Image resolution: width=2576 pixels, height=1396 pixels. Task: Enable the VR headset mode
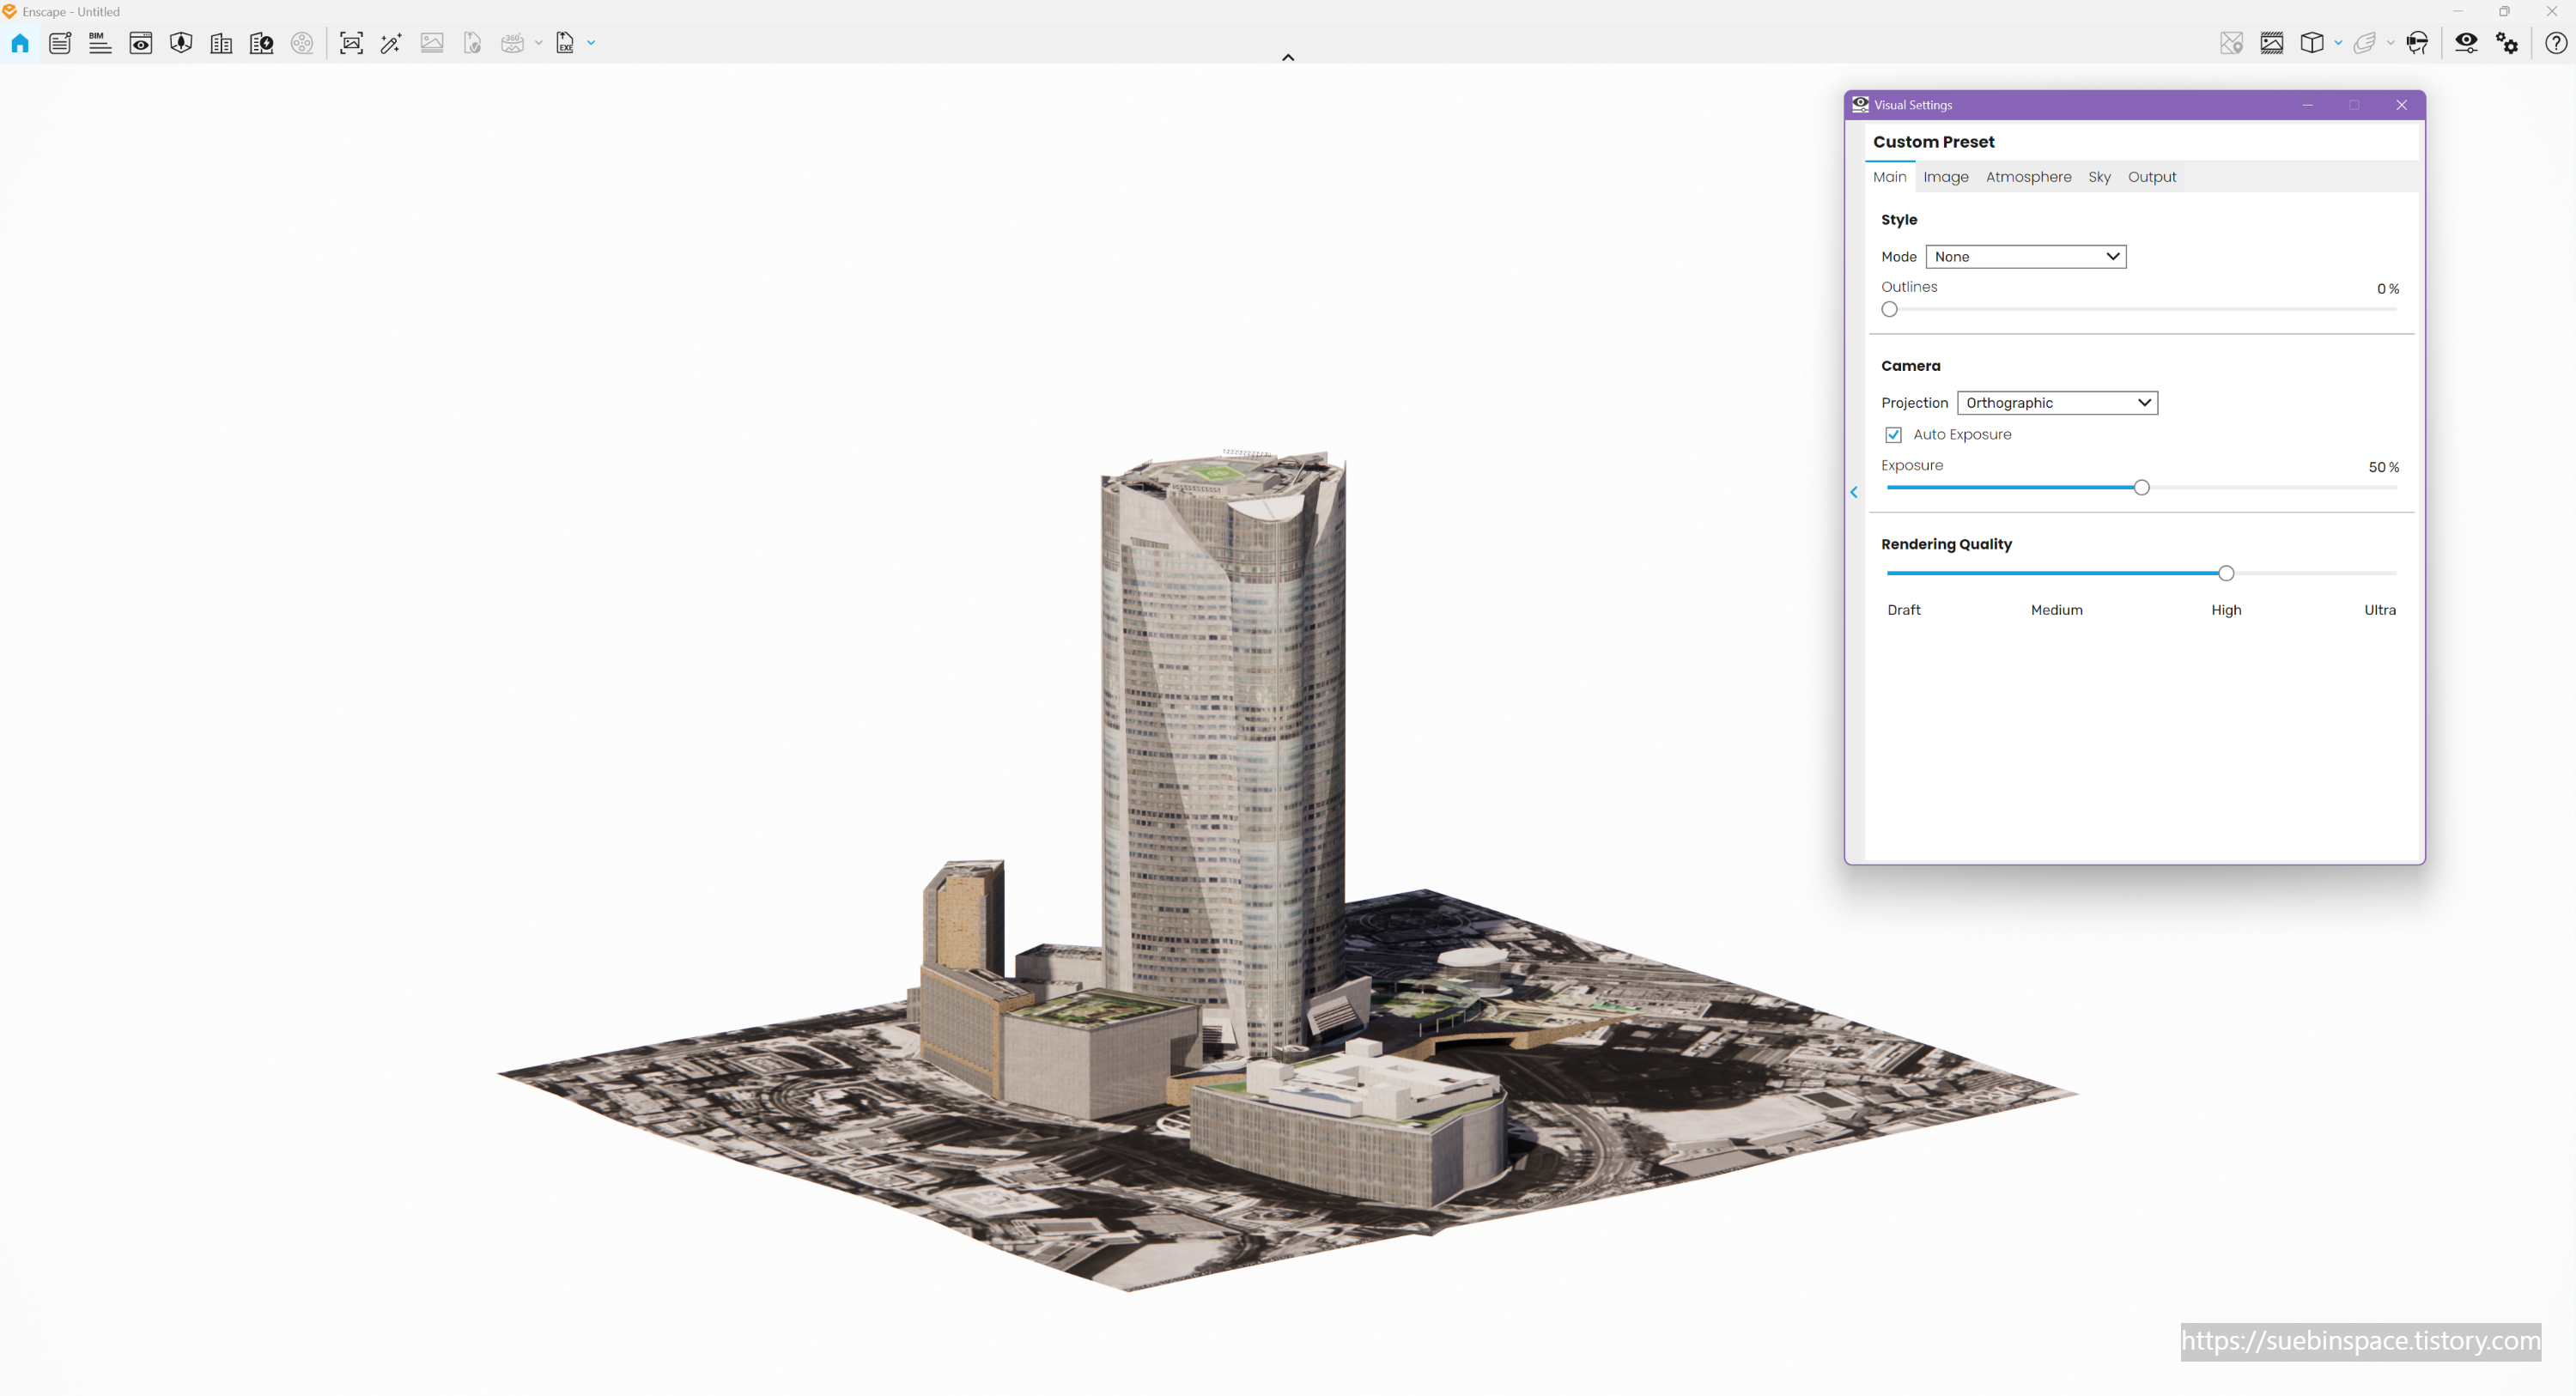click(x=2417, y=43)
